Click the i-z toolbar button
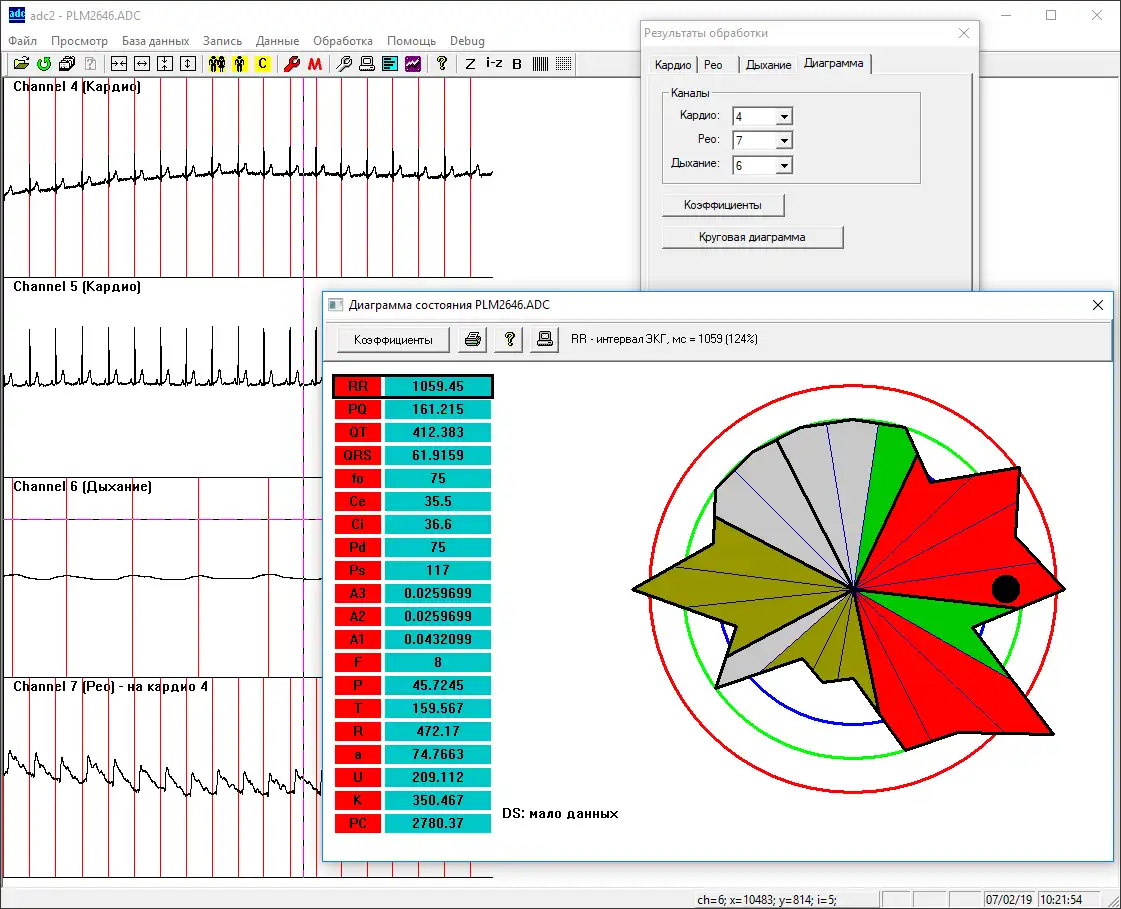The height and width of the screenshot is (909, 1121). pyautogui.click(x=494, y=64)
